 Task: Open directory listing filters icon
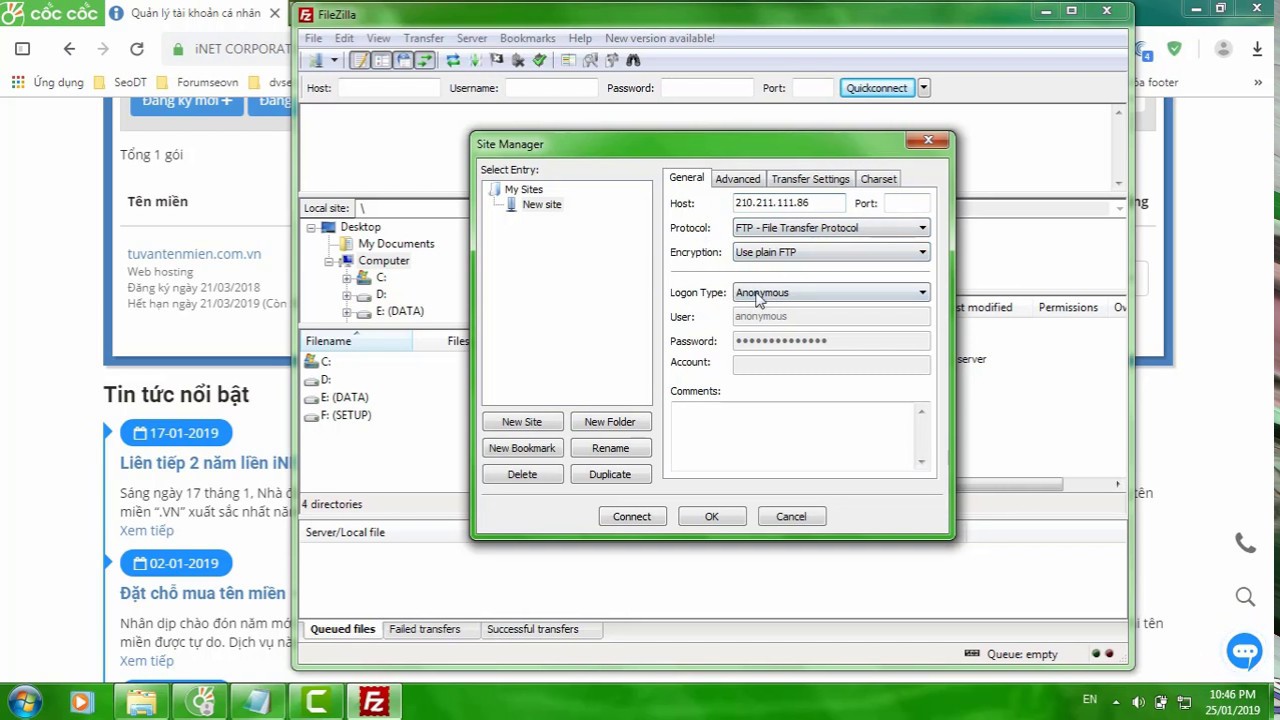click(567, 61)
